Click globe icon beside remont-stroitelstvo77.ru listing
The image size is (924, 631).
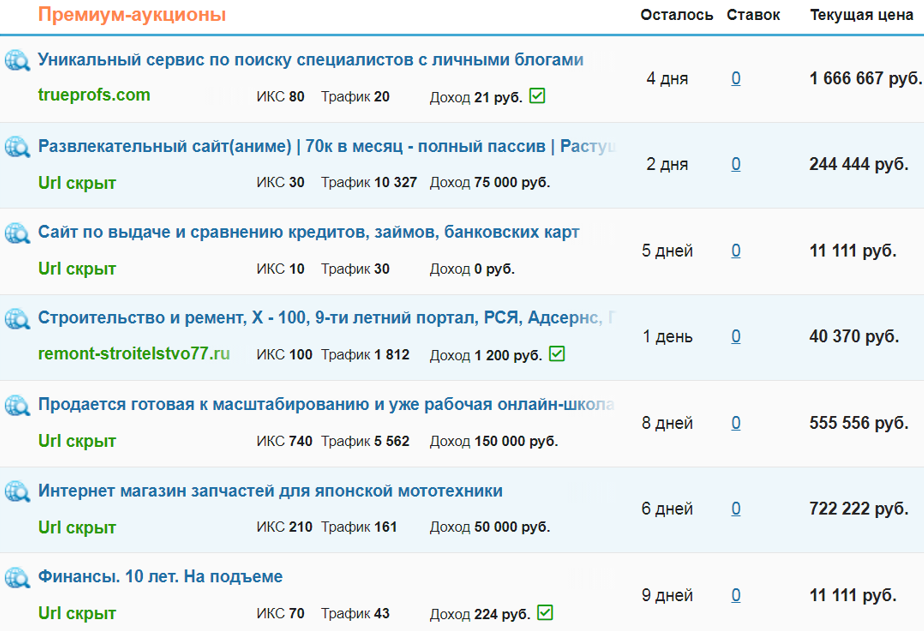pyautogui.click(x=18, y=319)
